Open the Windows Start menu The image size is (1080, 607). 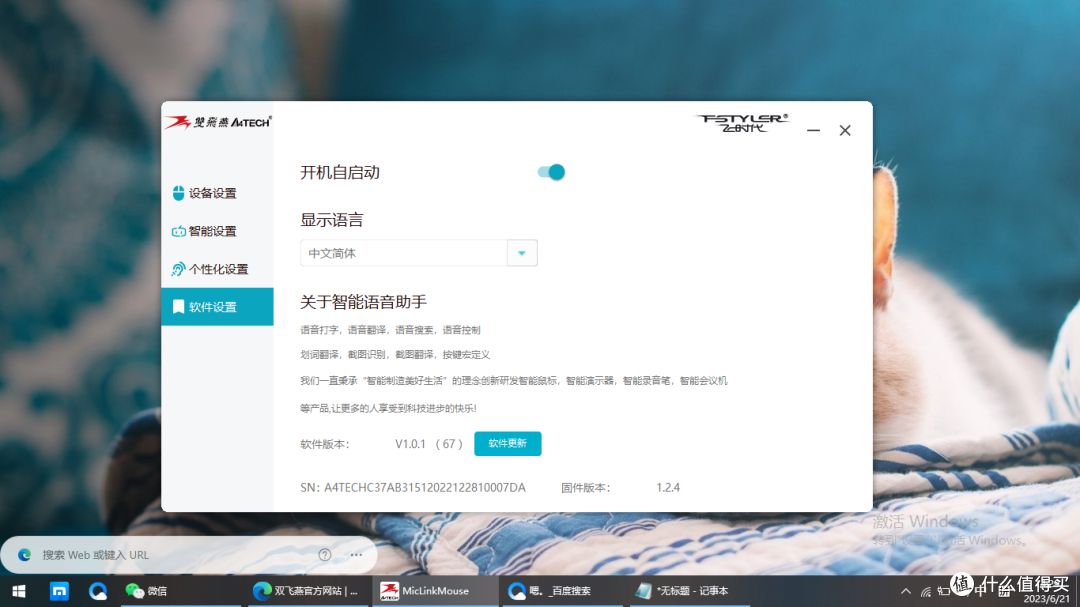(x=19, y=591)
